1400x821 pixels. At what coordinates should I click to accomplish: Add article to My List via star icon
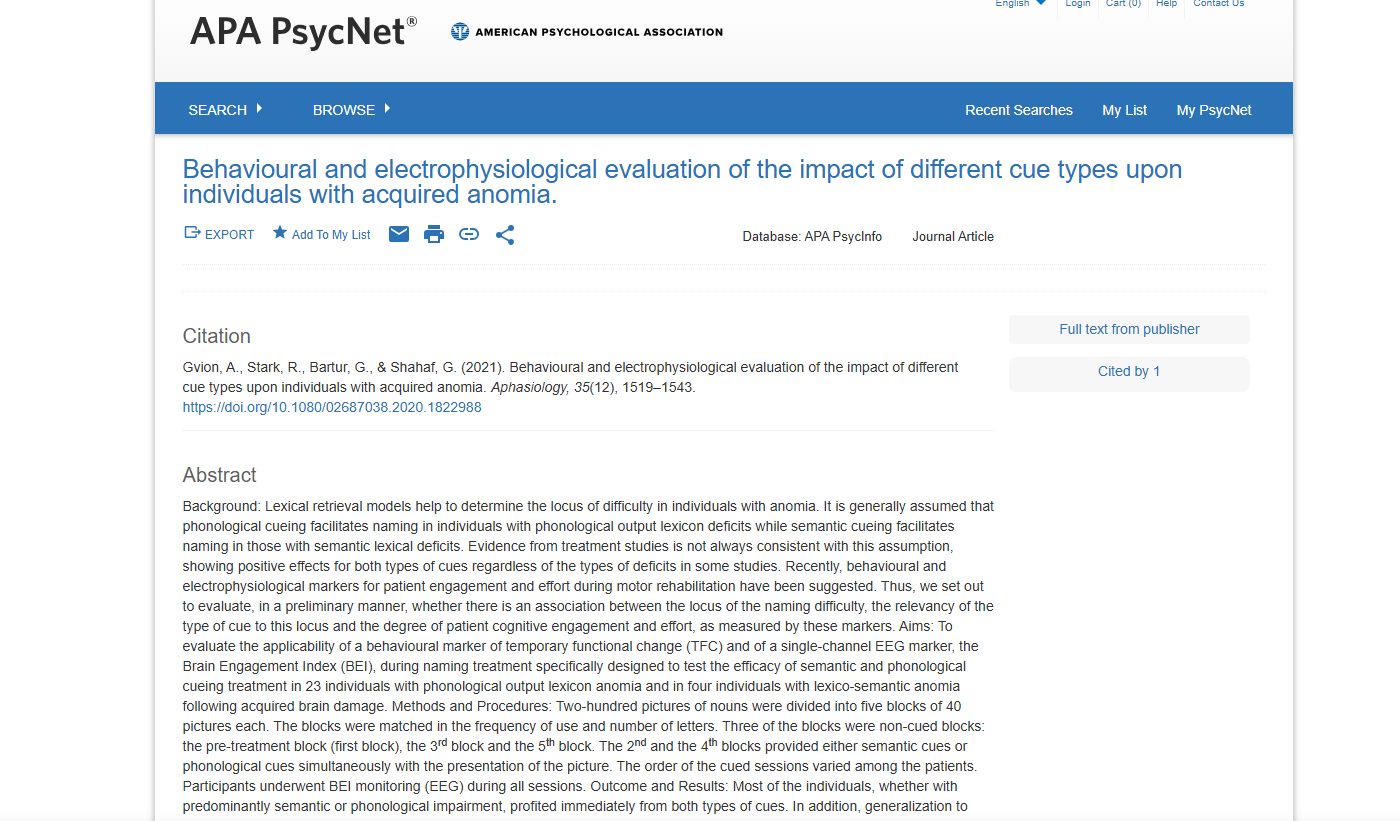(321, 233)
